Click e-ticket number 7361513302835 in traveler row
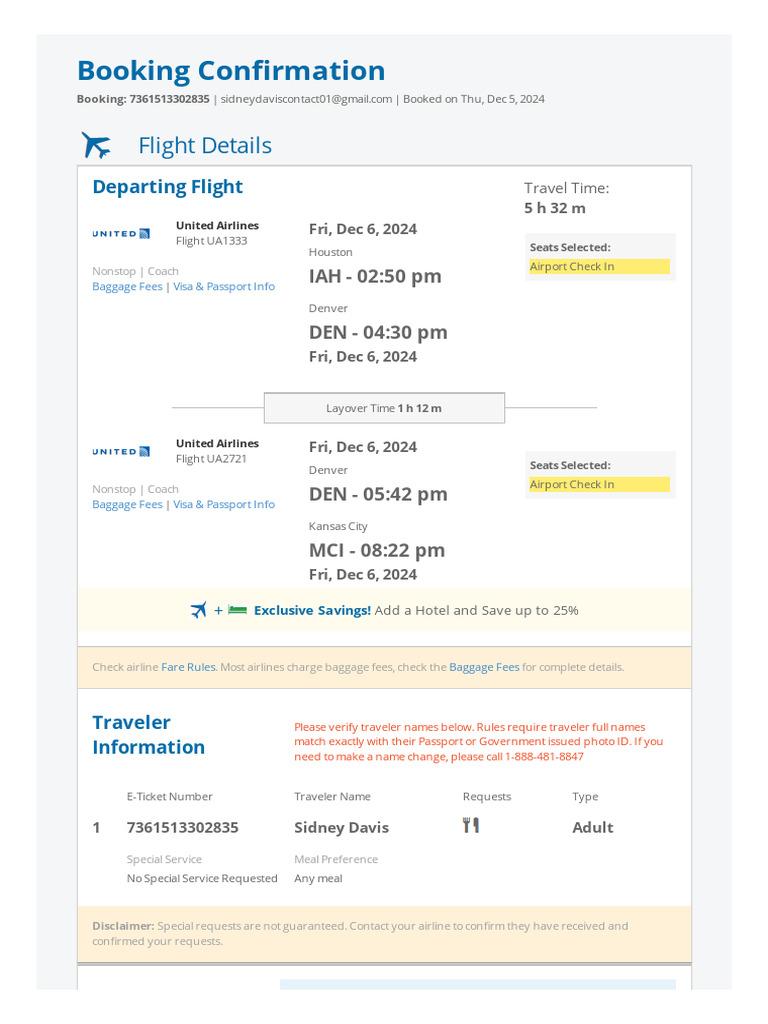Image resolution: width=768 pixels, height=1024 pixels. (182, 827)
